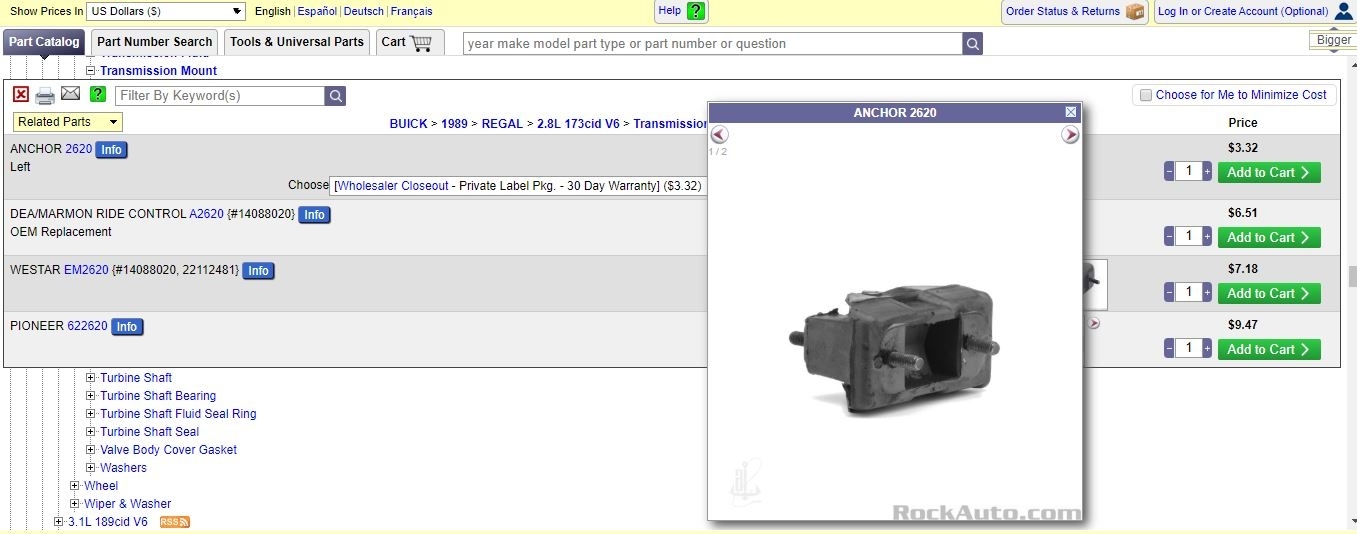Click Info badge for DEA/MARMON A2620
Image resolution: width=1357 pixels, height=534 pixels.
[x=314, y=215]
